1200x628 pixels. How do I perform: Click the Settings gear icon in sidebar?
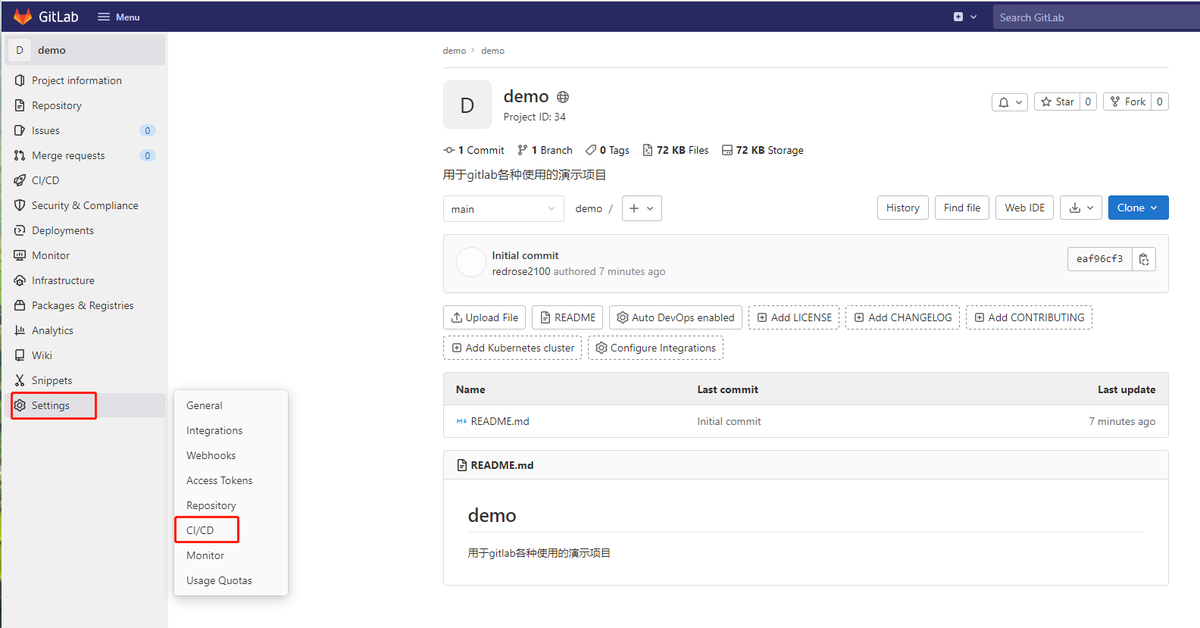pyautogui.click(x=20, y=405)
